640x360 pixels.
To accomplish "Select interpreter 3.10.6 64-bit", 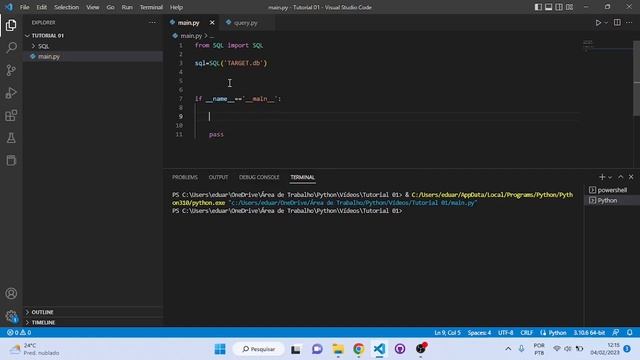I will [589, 332].
